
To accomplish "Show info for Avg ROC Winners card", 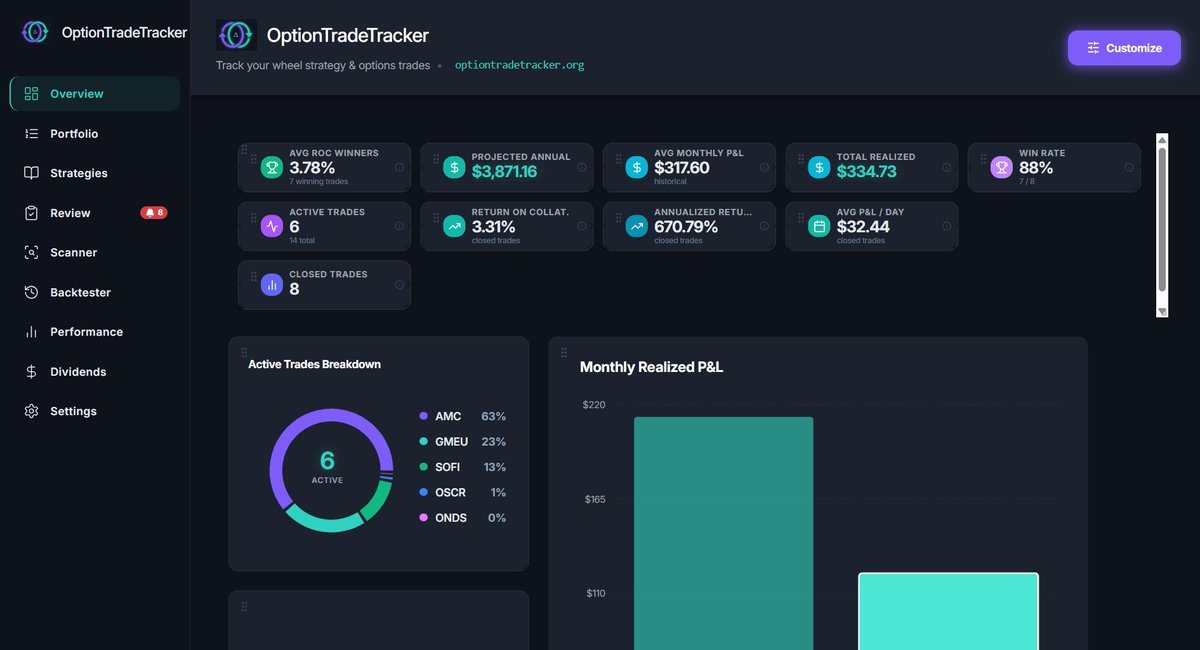I will 399,168.
